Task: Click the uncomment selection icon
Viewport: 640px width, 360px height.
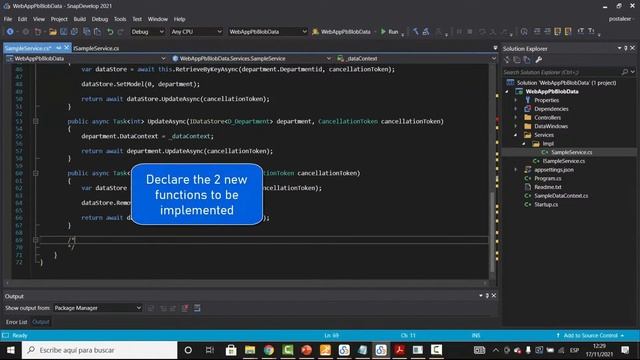Action: (x=568, y=32)
